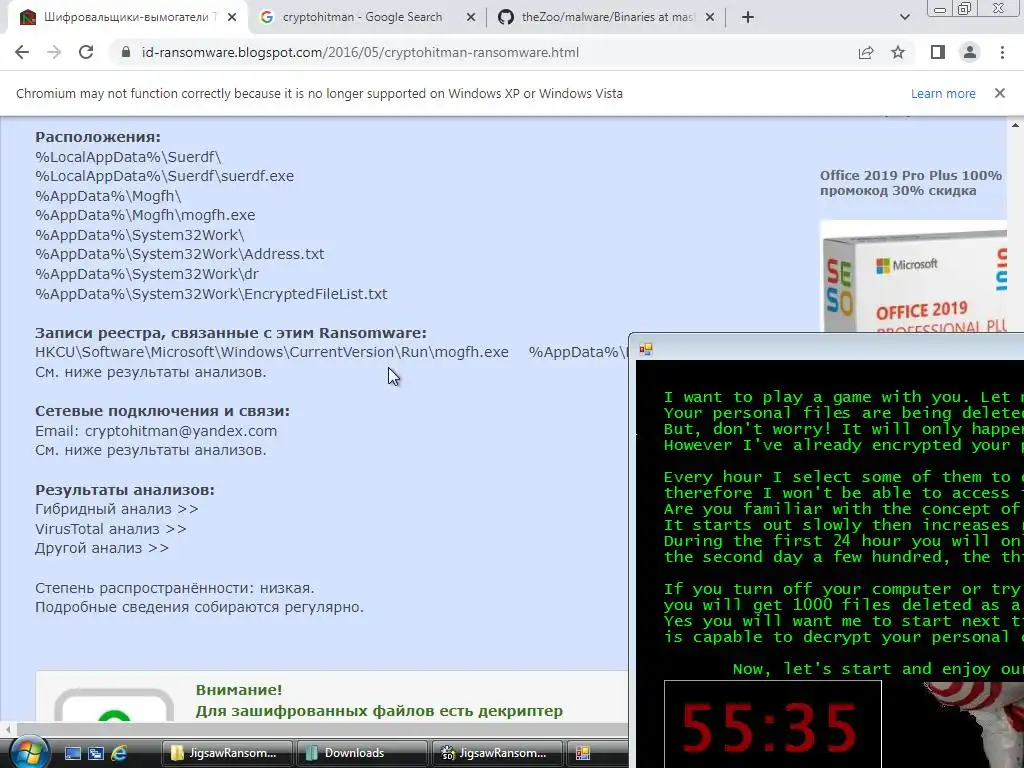Click the Расположения heading
This screenshot has height=768, width=1024.
pyautogui.click(x=98, y=137)
